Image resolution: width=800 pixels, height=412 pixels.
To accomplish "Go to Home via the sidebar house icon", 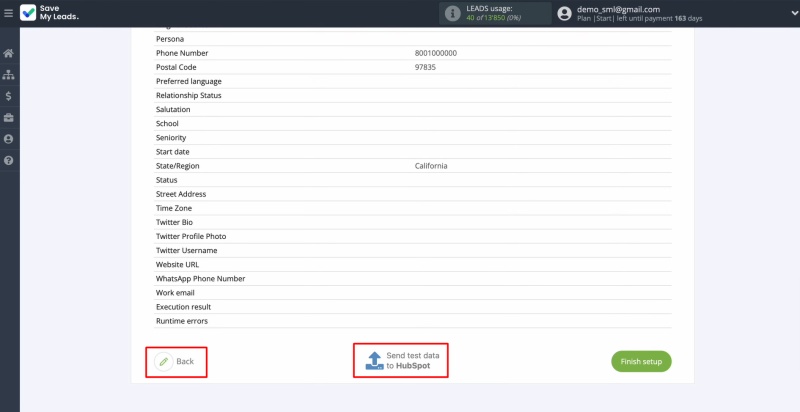I will pos(9,53).
